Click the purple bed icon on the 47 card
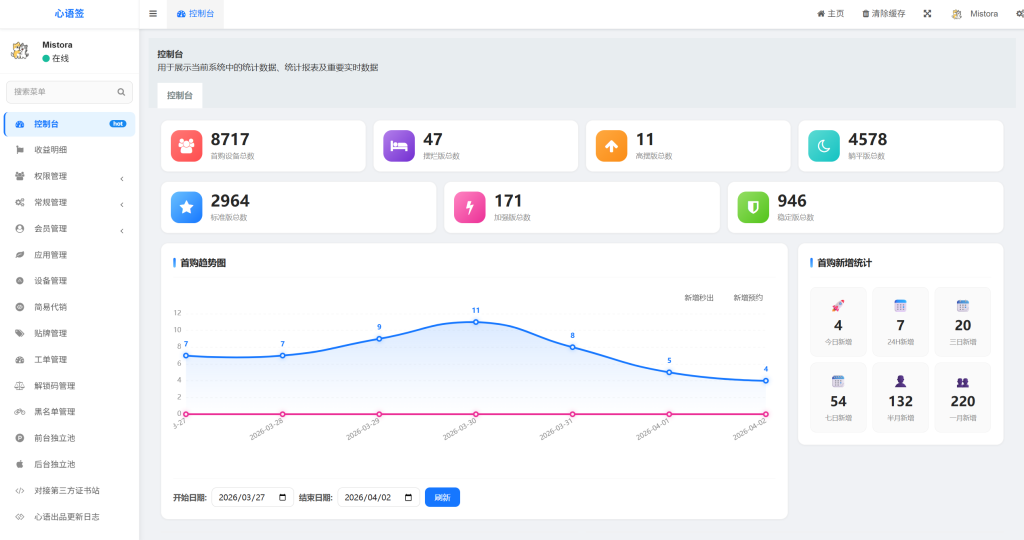Viewport: 1024px width, 540px height. point(399,146)
